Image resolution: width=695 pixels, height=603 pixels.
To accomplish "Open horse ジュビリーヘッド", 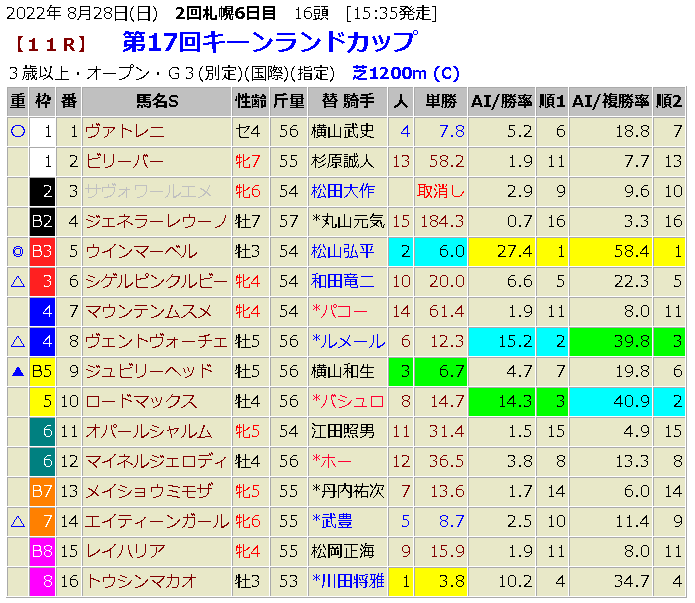I will (x=148, y=372).
